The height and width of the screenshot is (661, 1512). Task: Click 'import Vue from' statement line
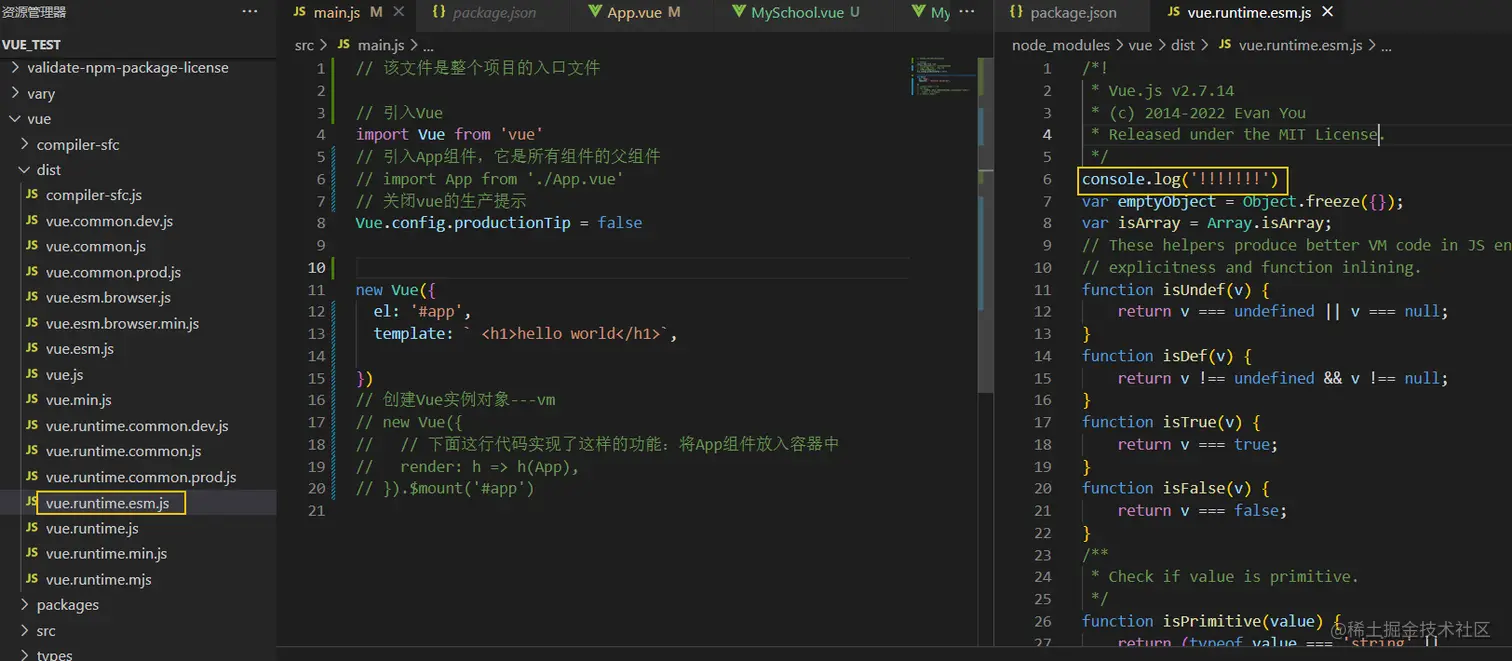449,134
